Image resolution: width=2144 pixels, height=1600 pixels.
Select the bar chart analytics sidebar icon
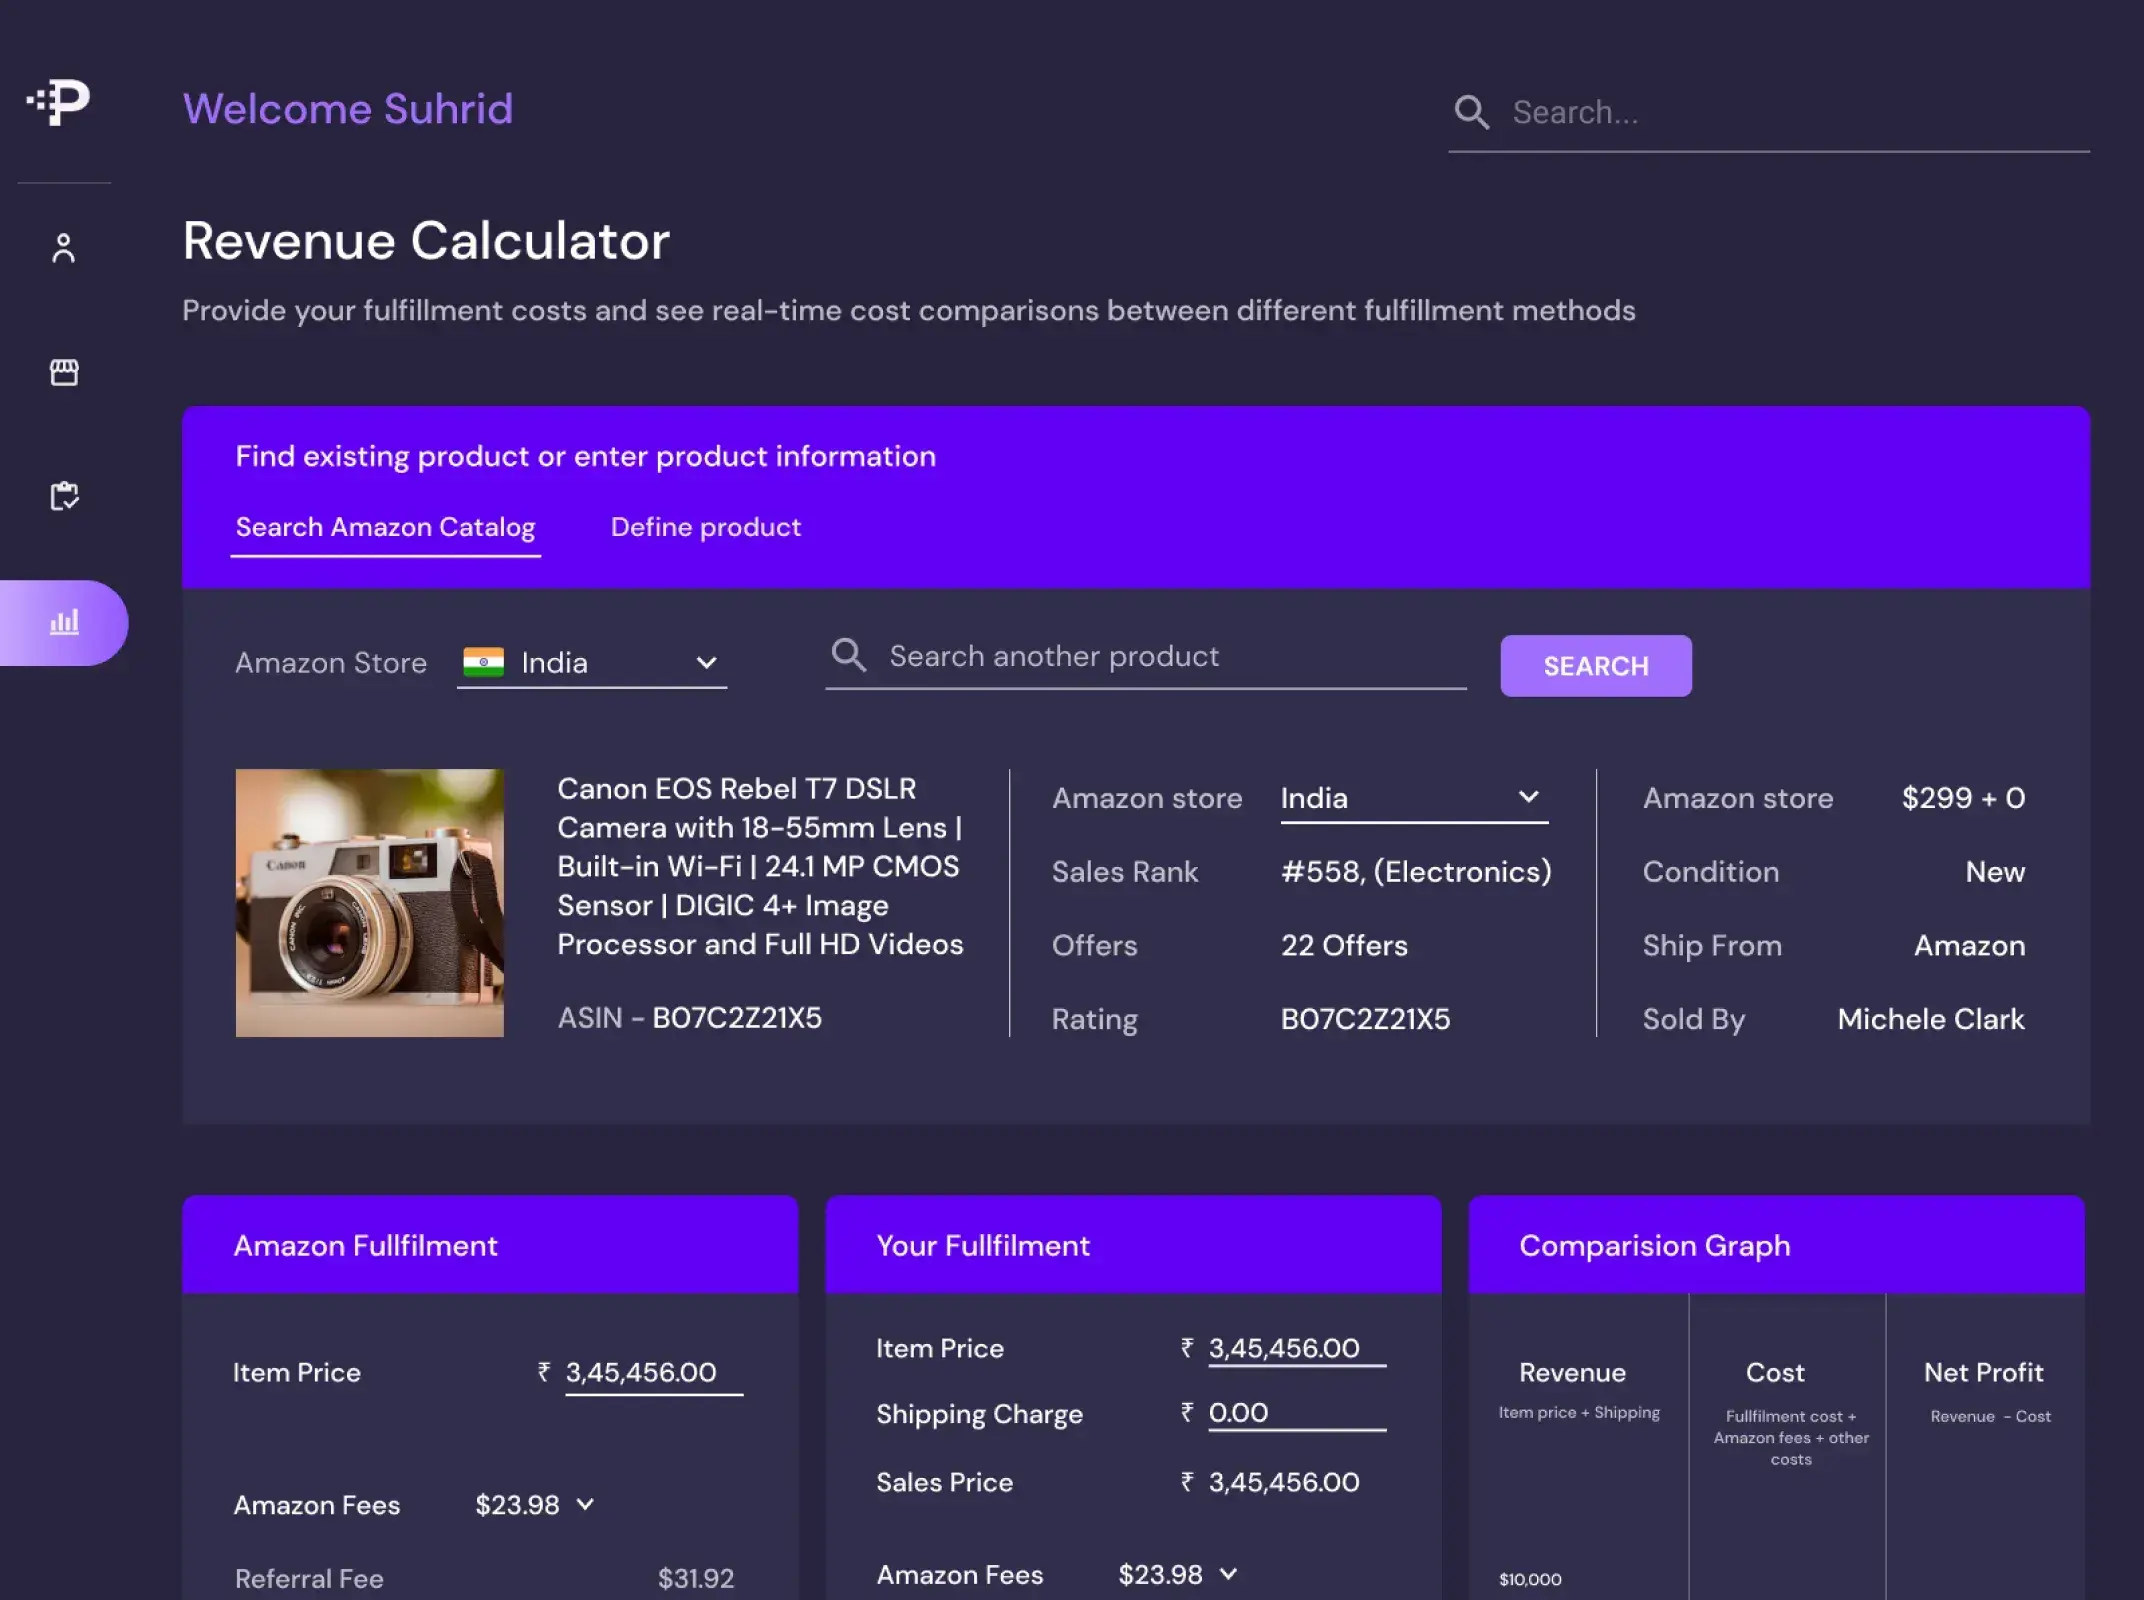(64, 622)
